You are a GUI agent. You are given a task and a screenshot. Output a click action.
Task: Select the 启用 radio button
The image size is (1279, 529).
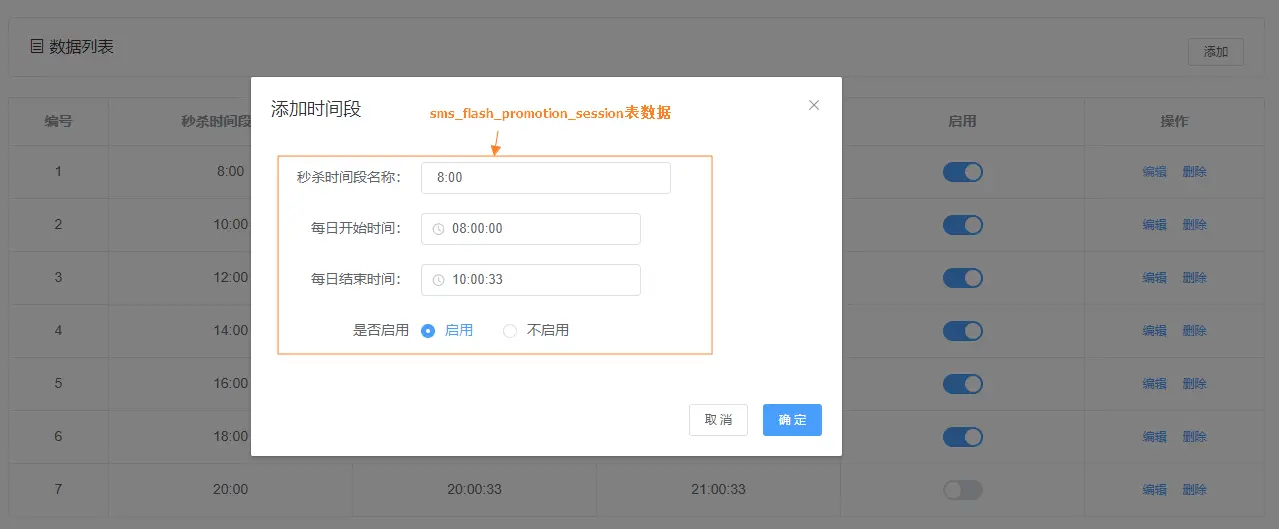pyautogui.click(x=428, y=331)
